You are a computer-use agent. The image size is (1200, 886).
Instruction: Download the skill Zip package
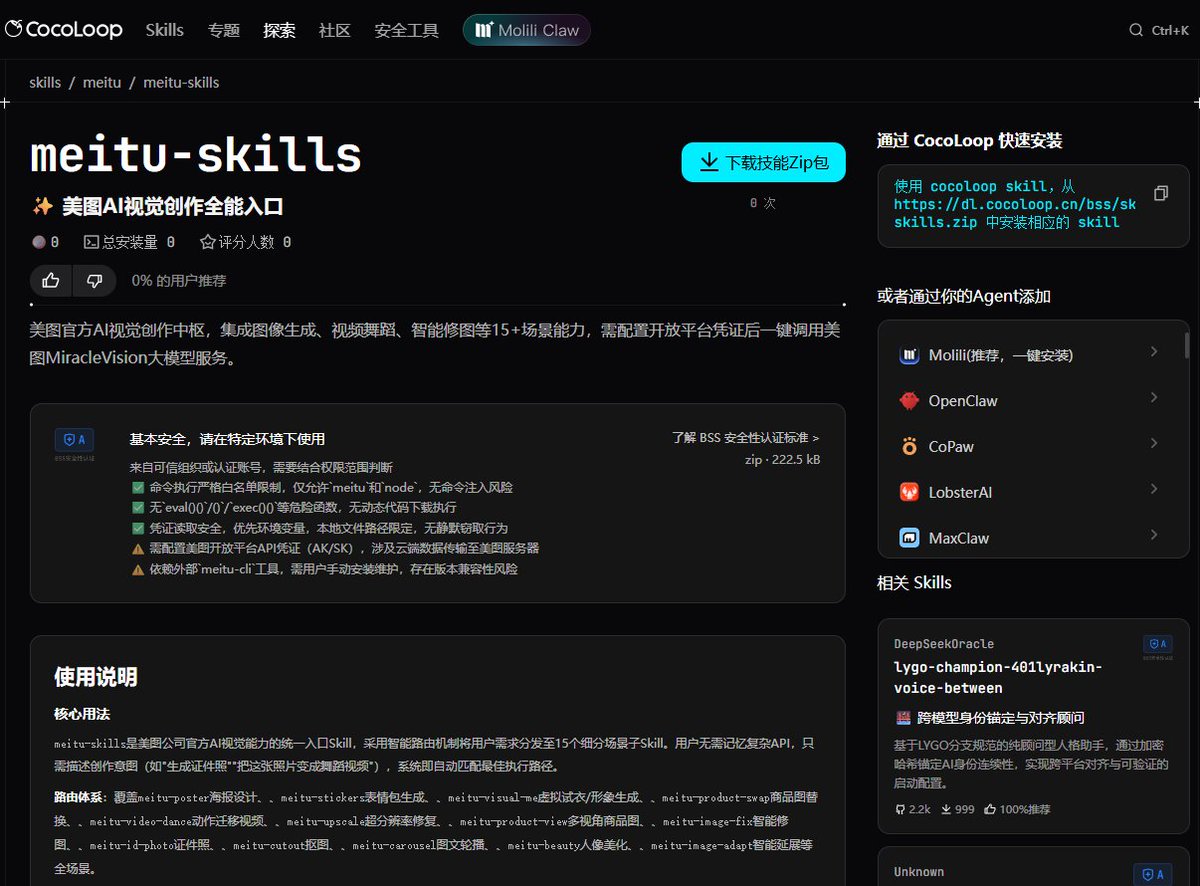(x=764, y=162)
